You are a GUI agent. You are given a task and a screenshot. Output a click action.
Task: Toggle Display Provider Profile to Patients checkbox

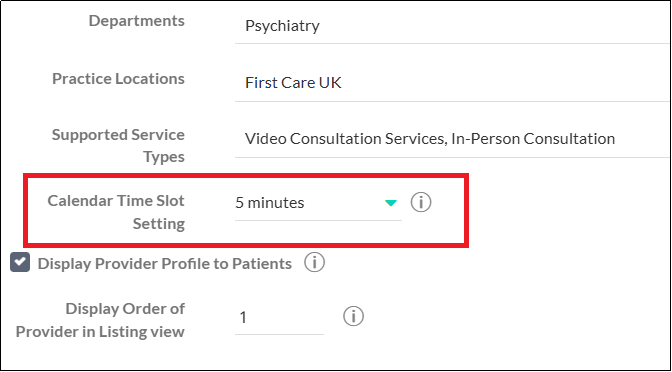coord(20,263)
